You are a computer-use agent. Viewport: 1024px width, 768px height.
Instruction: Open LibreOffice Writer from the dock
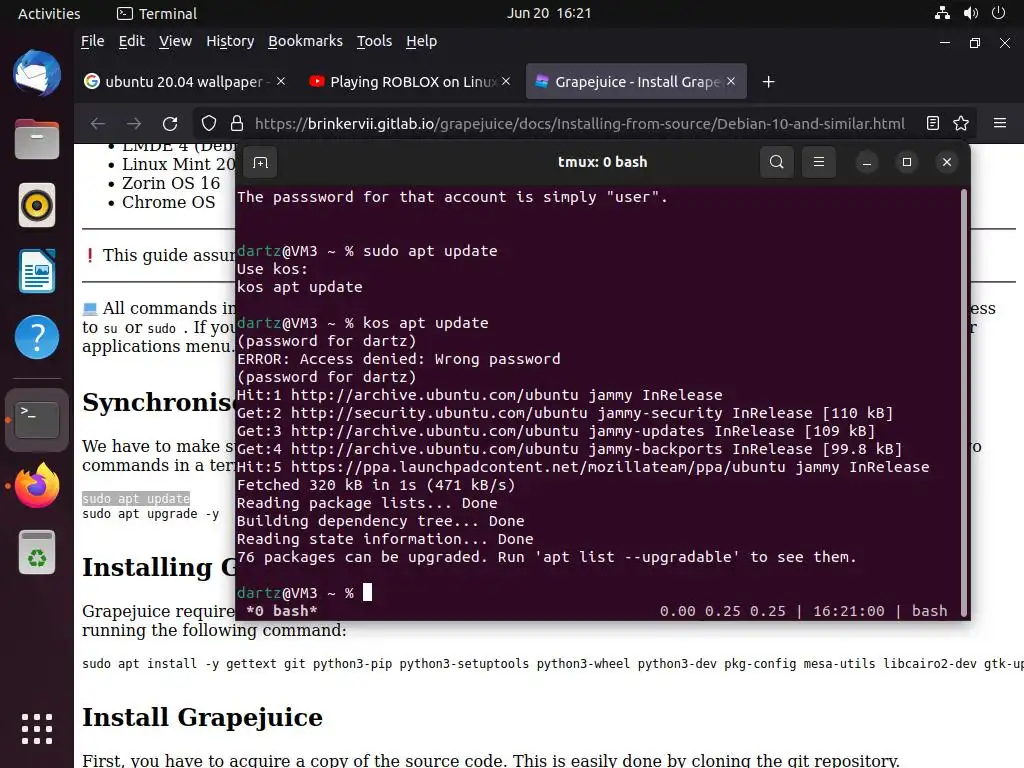click(x=37, y=271)
